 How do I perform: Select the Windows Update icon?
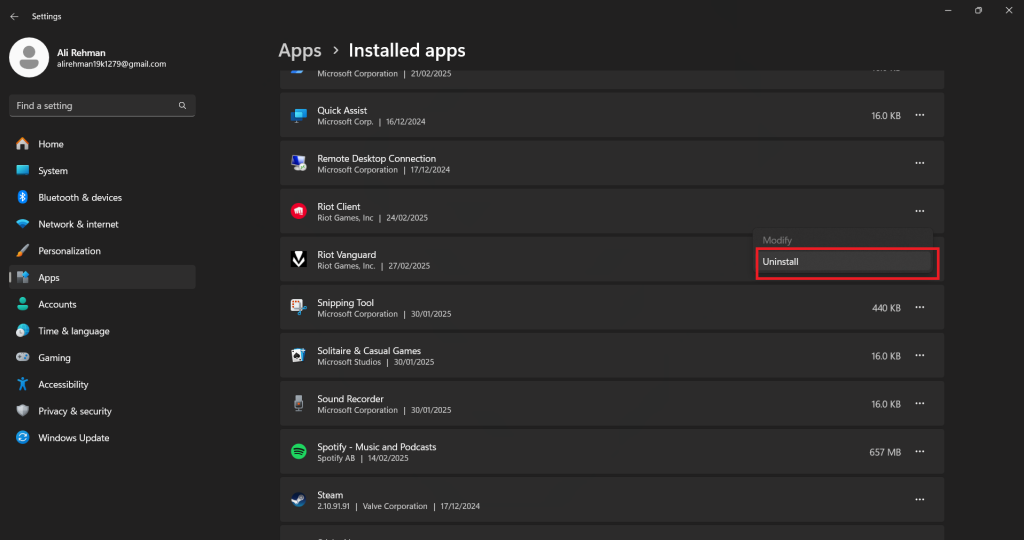coord(23,437)
